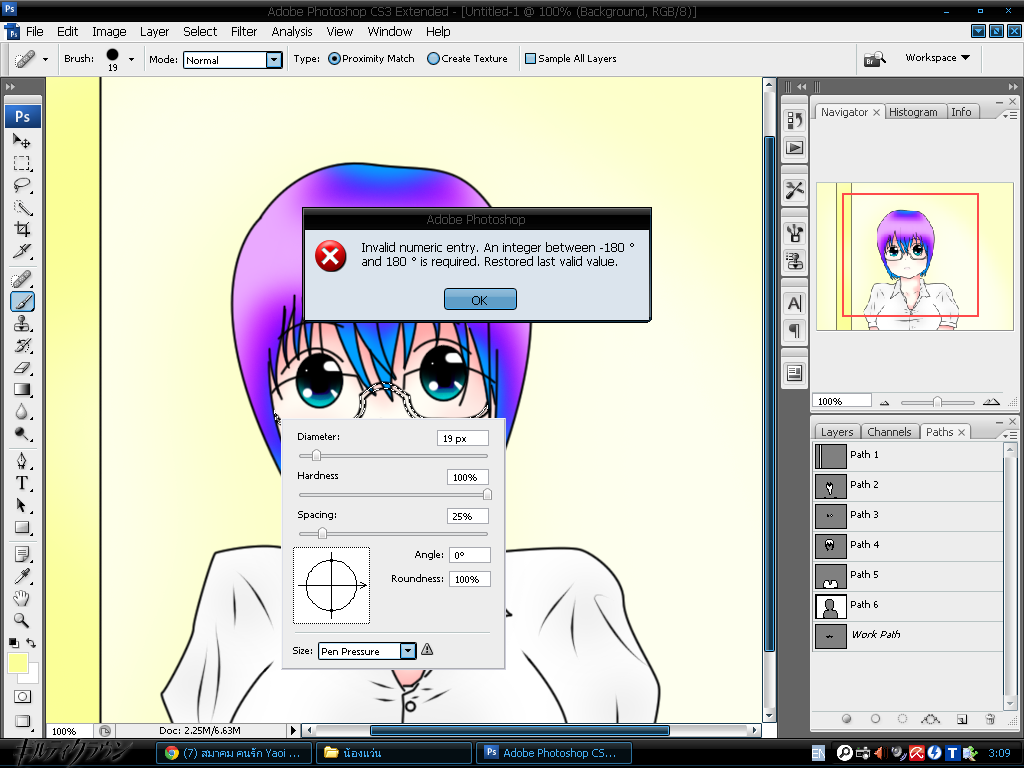Select the Slice tool
Image resolution: width=1024 pixels, height=768 pixels.
click(22, 251)
